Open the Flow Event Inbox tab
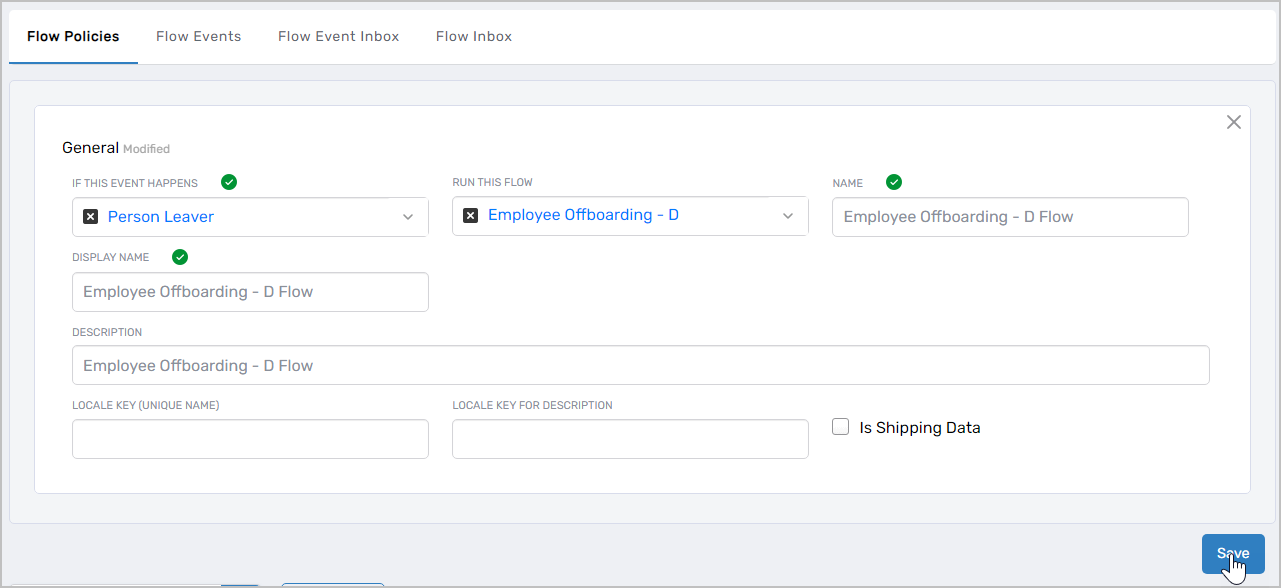The image size is (1281, 588). click(338, 36)
